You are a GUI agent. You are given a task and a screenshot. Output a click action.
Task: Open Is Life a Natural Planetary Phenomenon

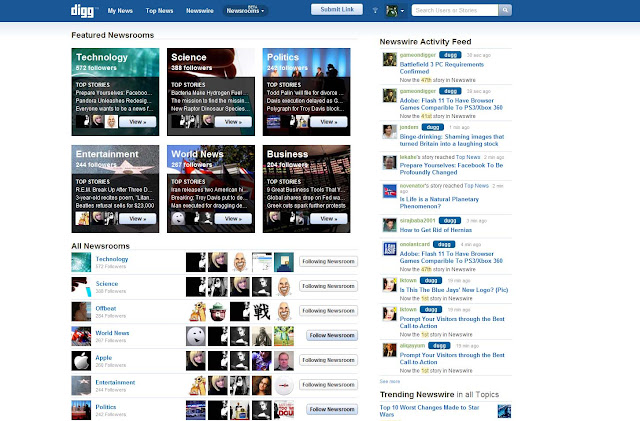tap(439, 203)
